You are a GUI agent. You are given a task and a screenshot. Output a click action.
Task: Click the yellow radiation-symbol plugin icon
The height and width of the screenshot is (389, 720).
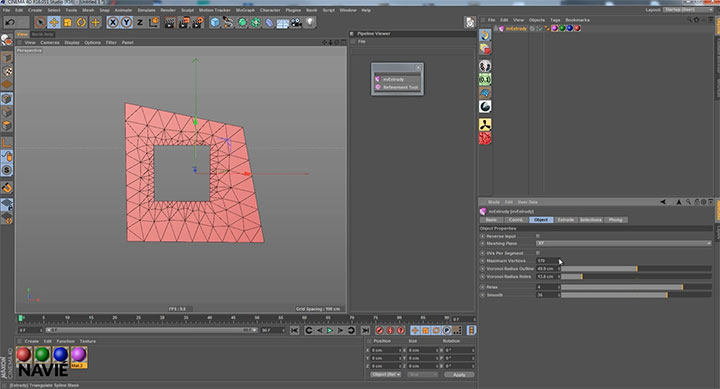(x=485, y=124)
